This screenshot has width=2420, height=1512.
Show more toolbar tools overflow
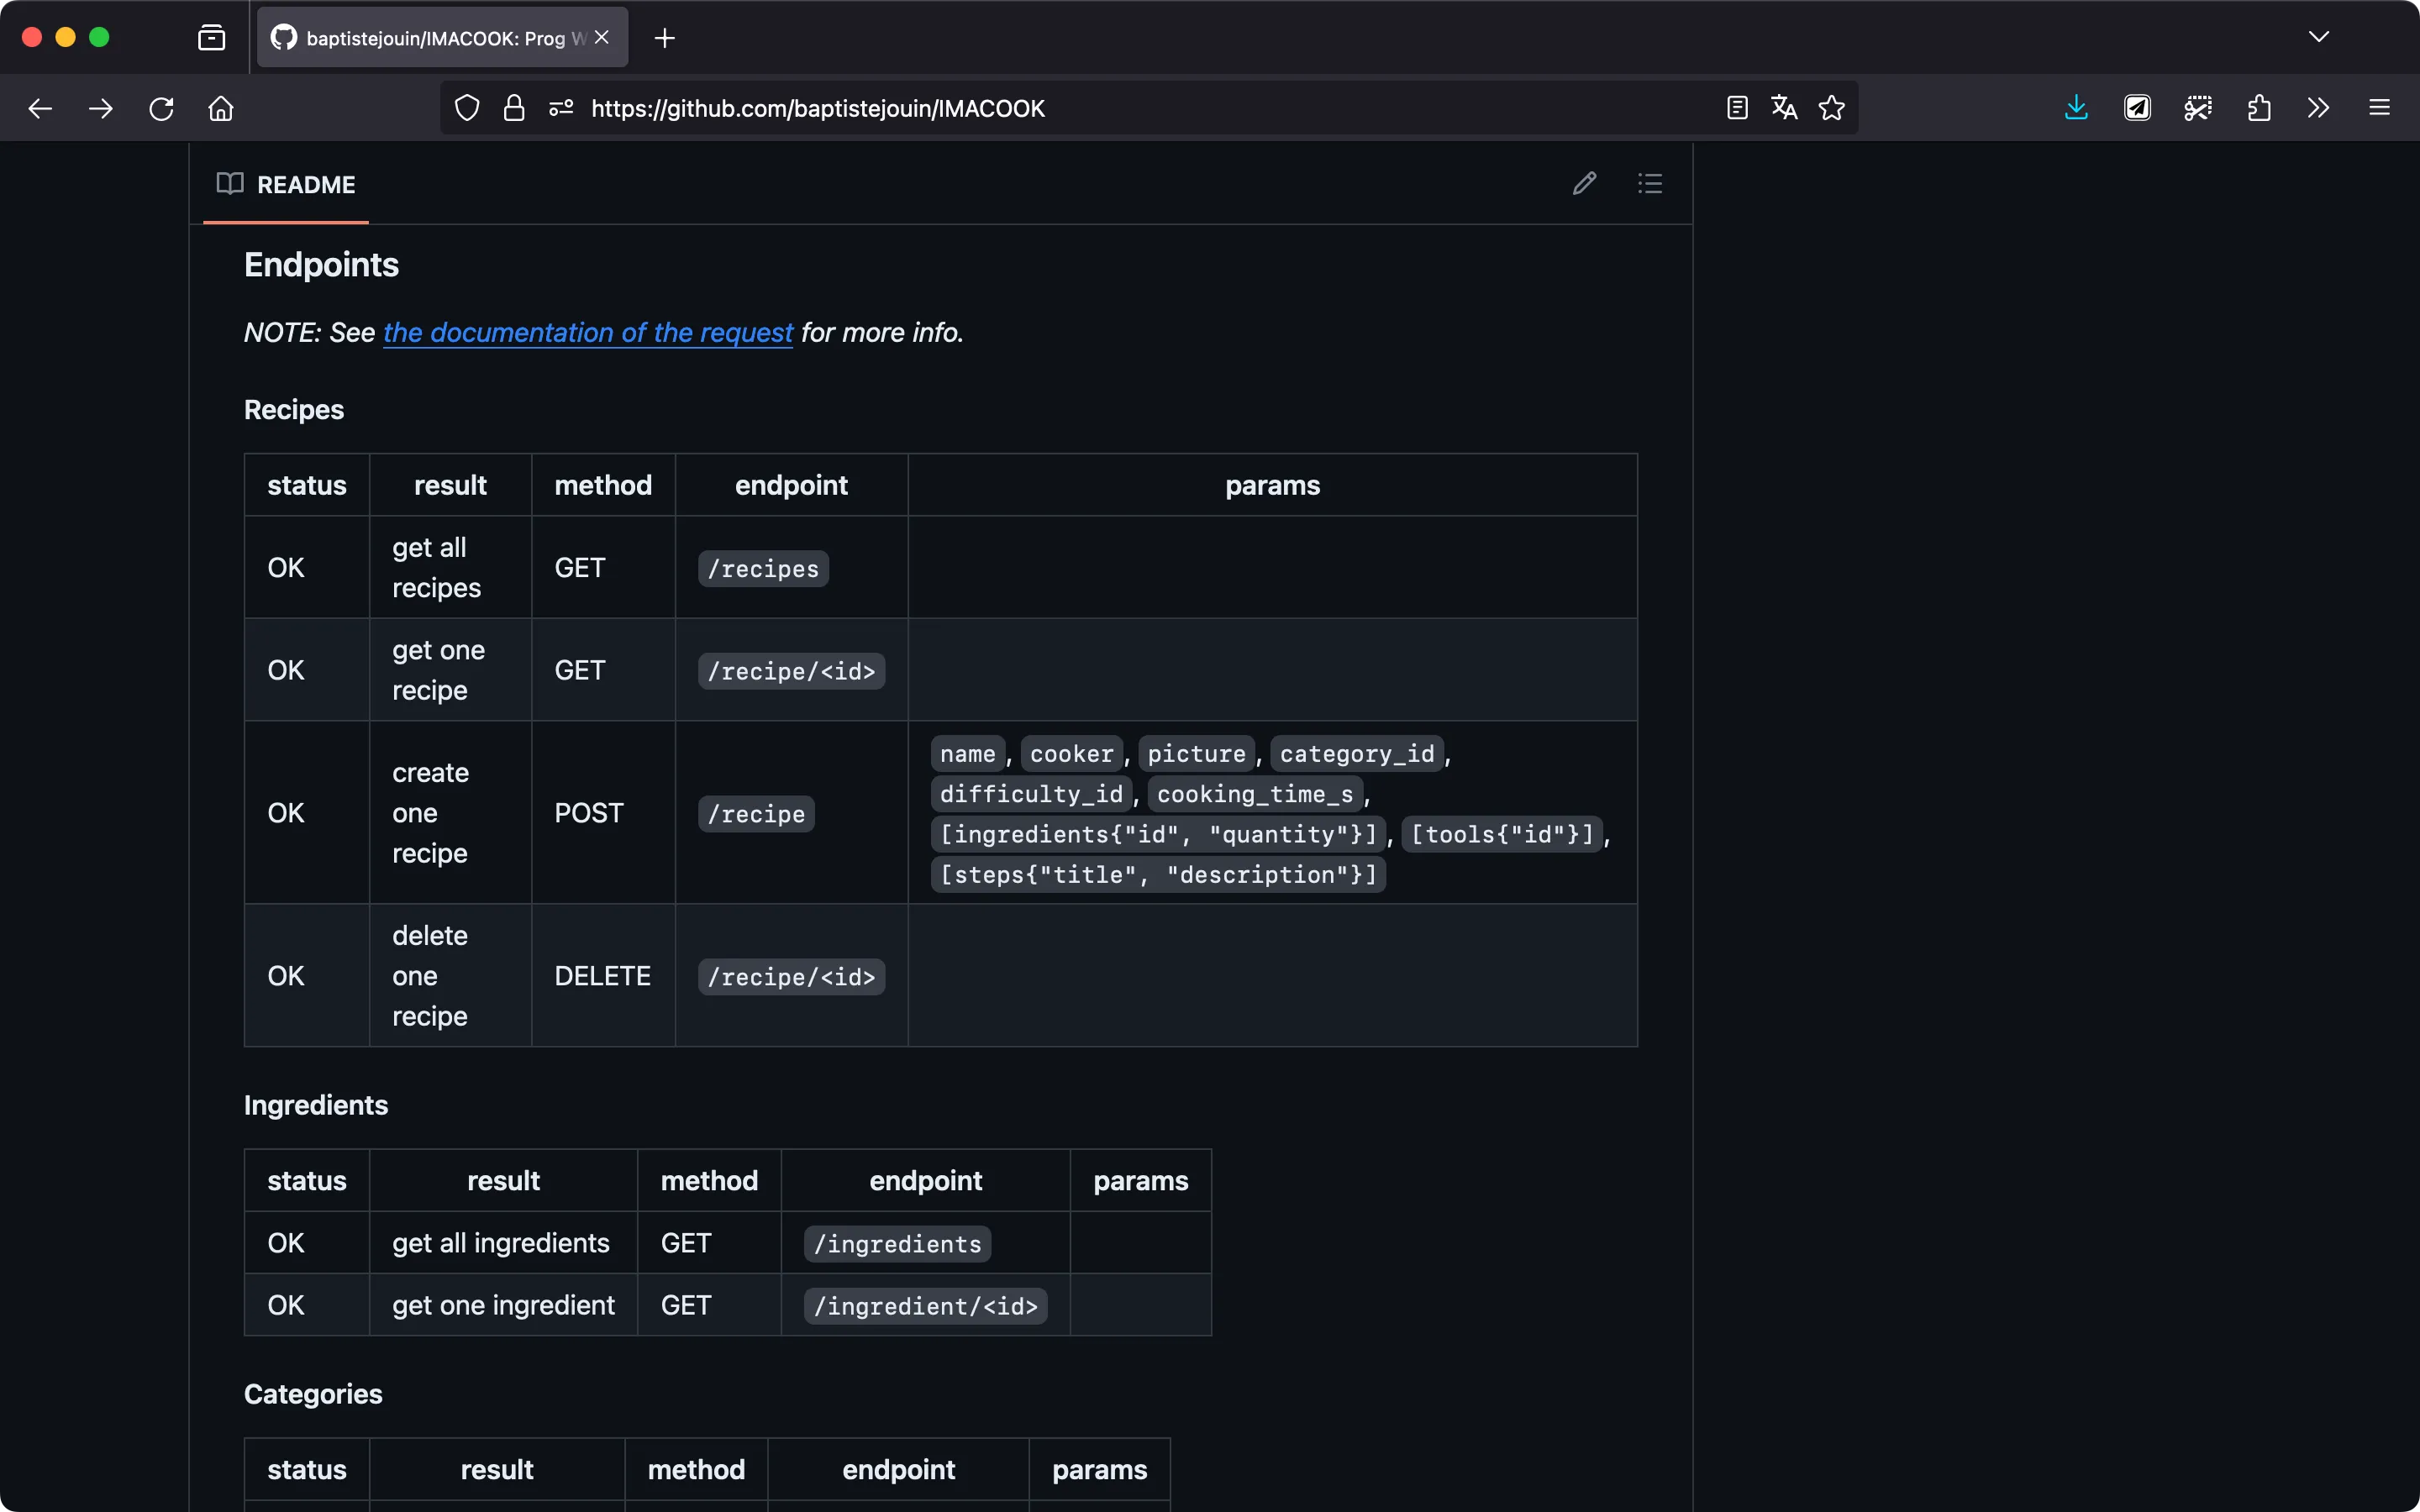click(x=2318, y=108)
